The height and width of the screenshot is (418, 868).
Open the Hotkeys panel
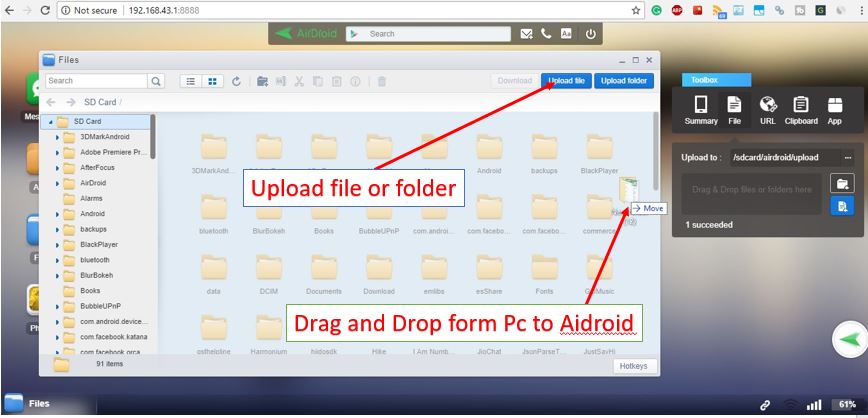click(635, 367)
